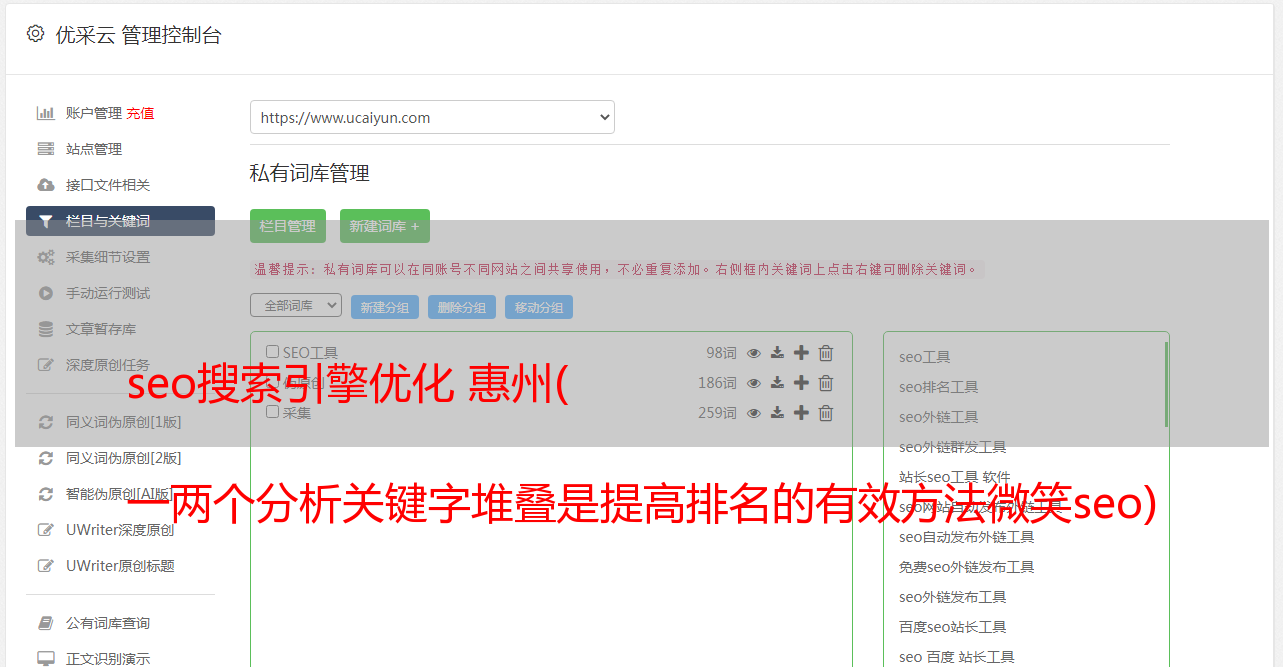Click the monitor icon for 正文识别演示

[45, 659]
